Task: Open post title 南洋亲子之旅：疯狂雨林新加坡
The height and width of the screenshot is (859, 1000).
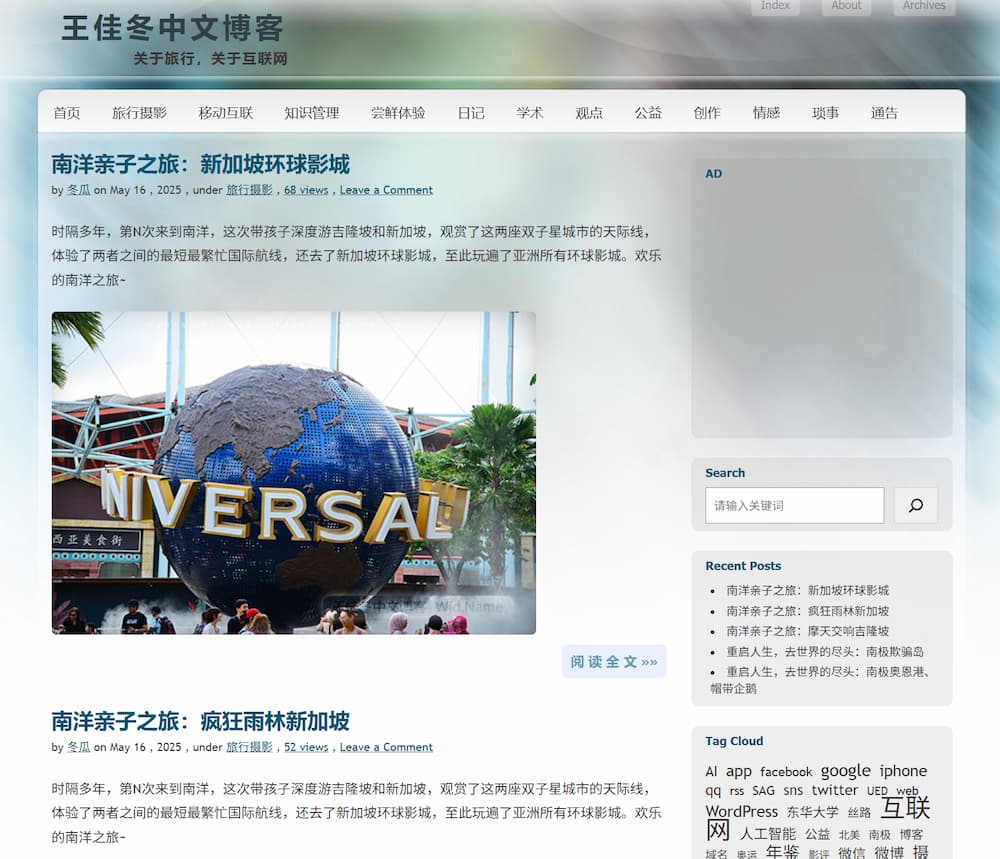Action: [200, 721]
